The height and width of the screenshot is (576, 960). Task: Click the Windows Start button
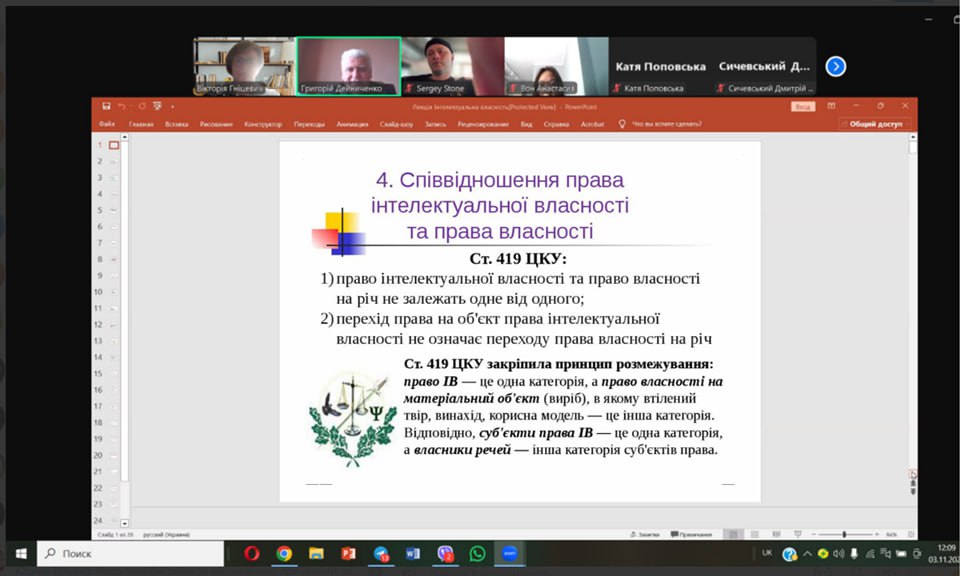point(19,553)
